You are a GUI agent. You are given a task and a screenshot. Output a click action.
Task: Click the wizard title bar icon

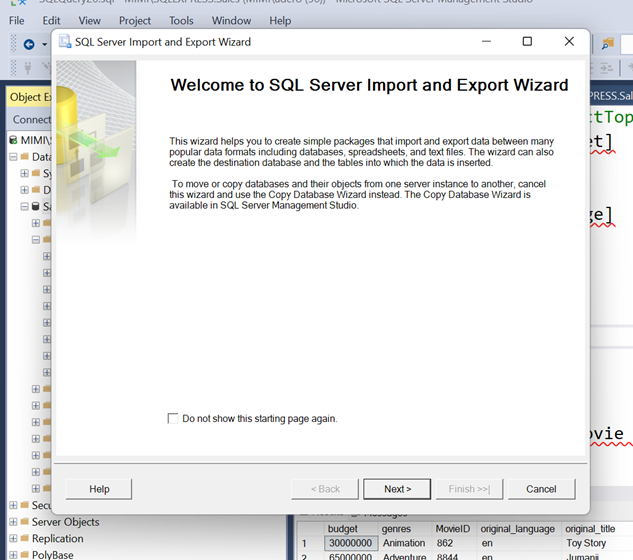tap(65, 42)
